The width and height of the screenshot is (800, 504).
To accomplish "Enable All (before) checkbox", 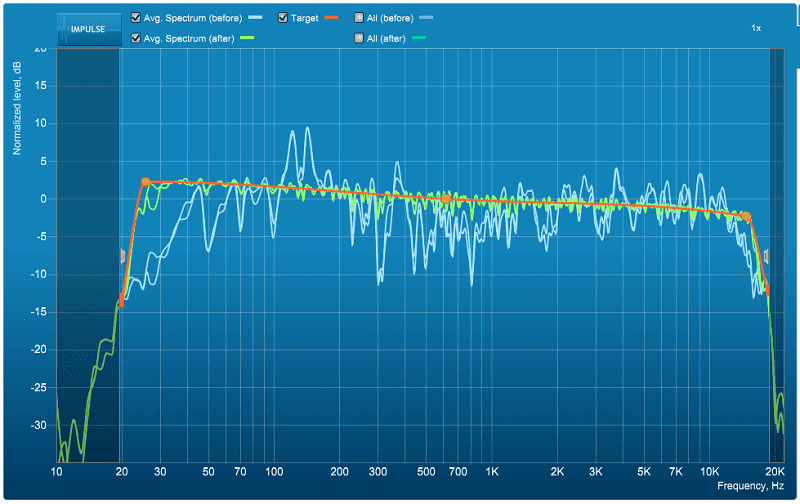I will [359, 18].
